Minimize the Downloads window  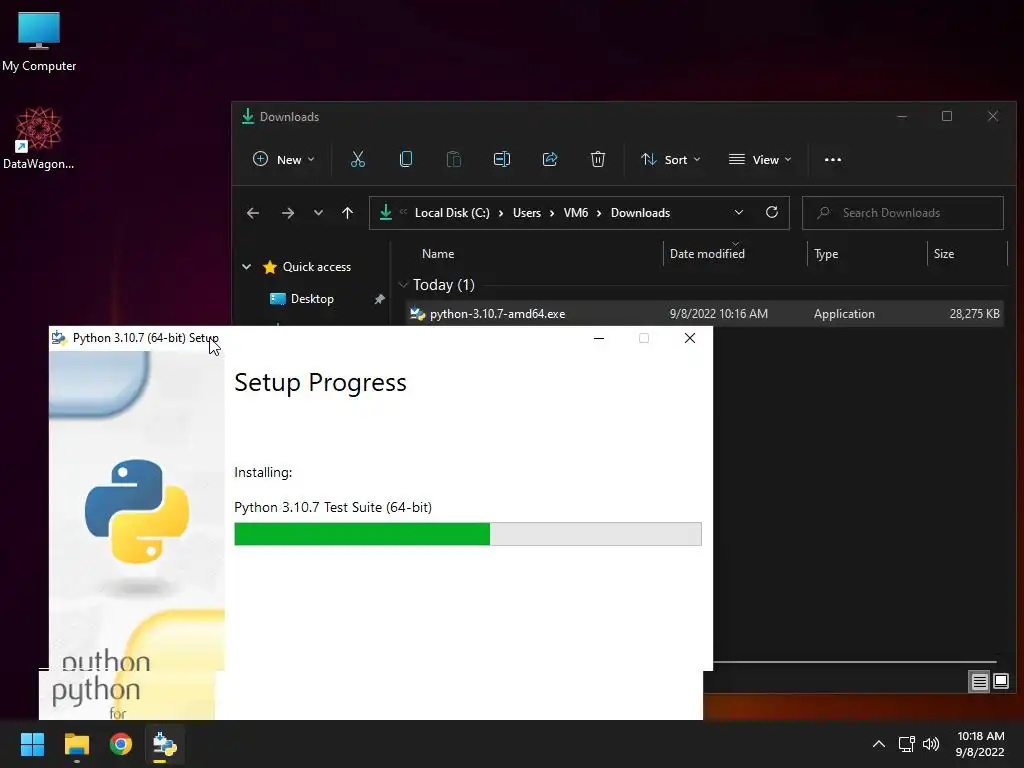902,116
